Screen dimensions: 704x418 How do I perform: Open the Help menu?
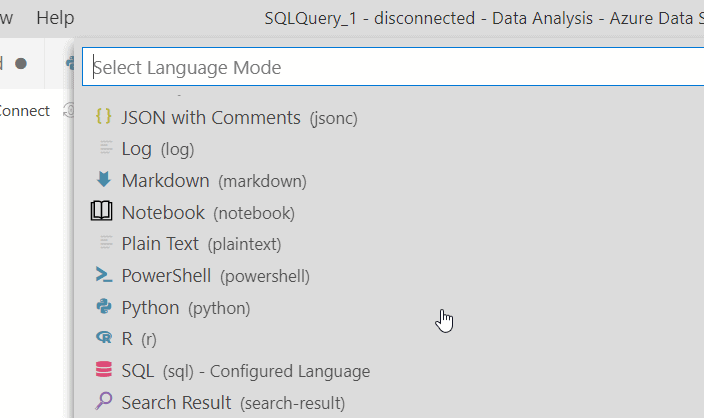pyautogui.click(x=55, y=18)
